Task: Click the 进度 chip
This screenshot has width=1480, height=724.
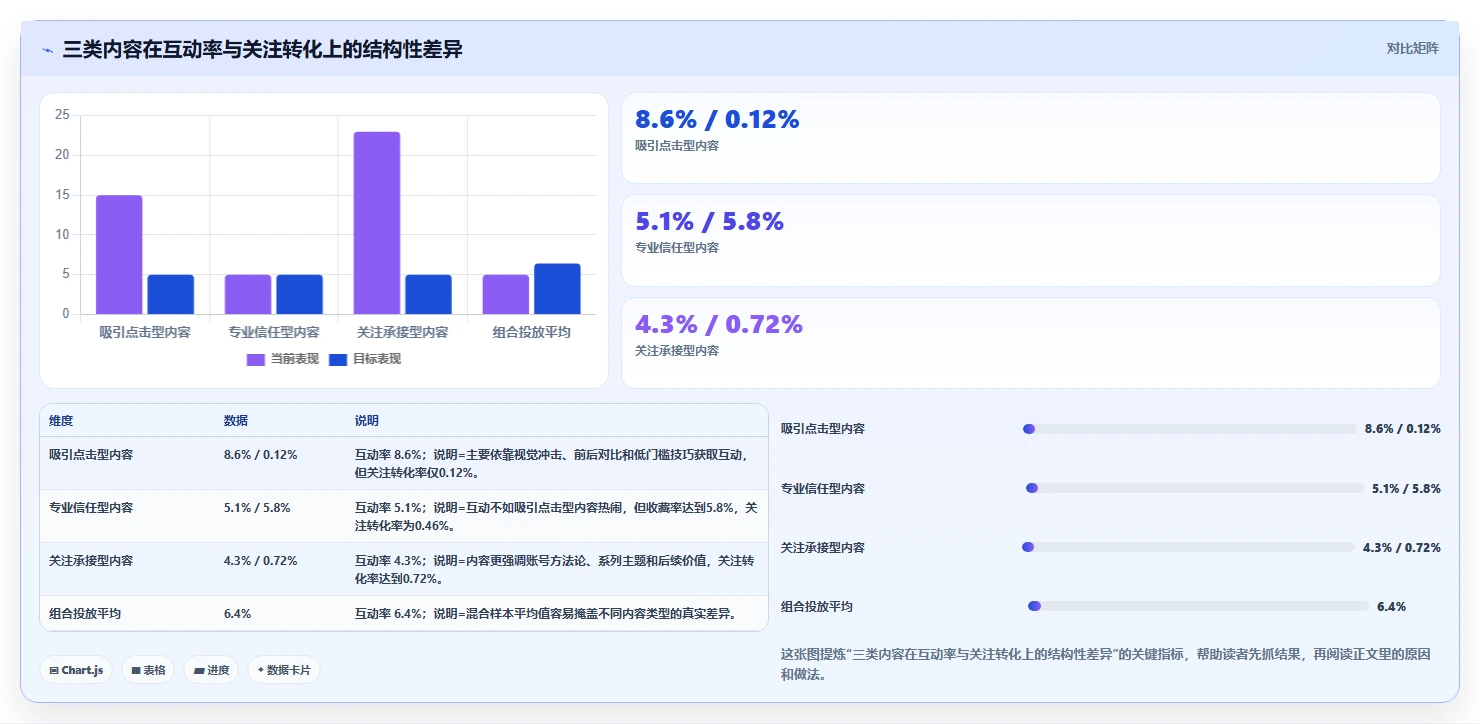Action: pos(211,670)
